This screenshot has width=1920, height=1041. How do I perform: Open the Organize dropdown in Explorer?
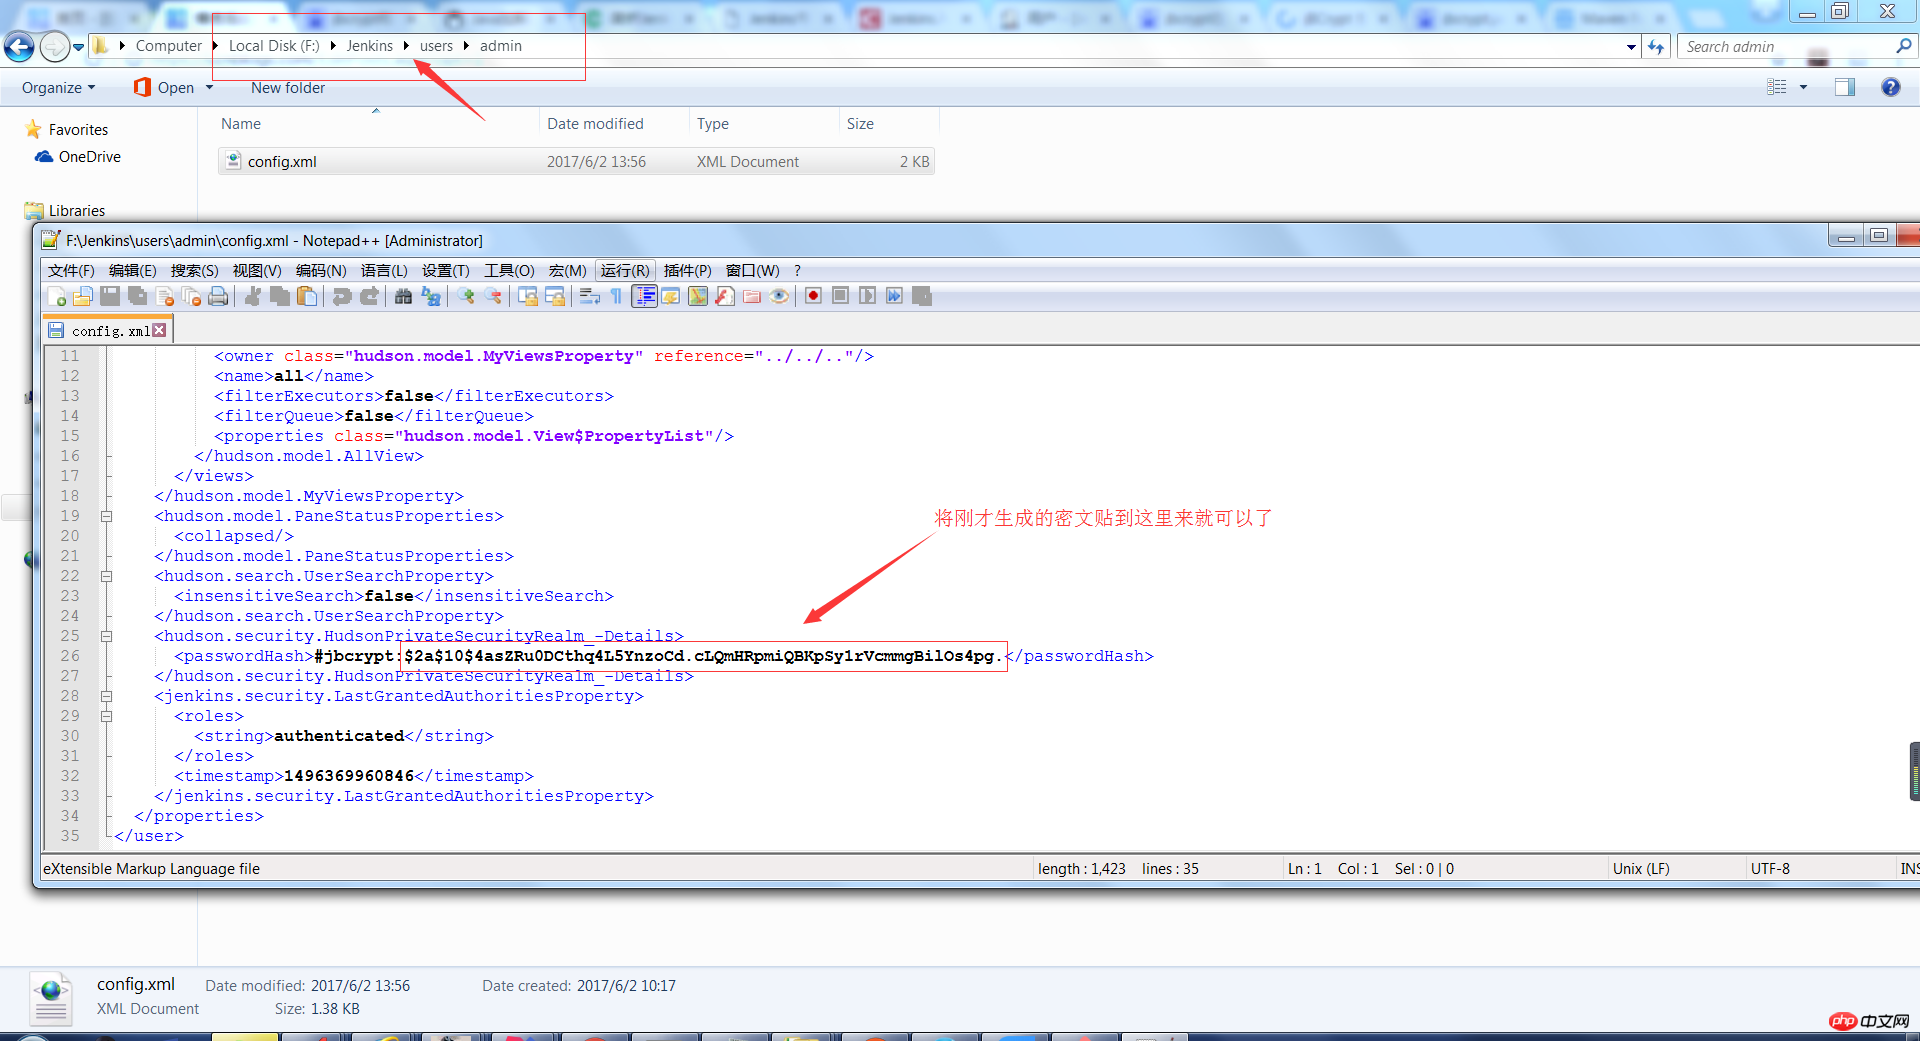tap(58, 88)
